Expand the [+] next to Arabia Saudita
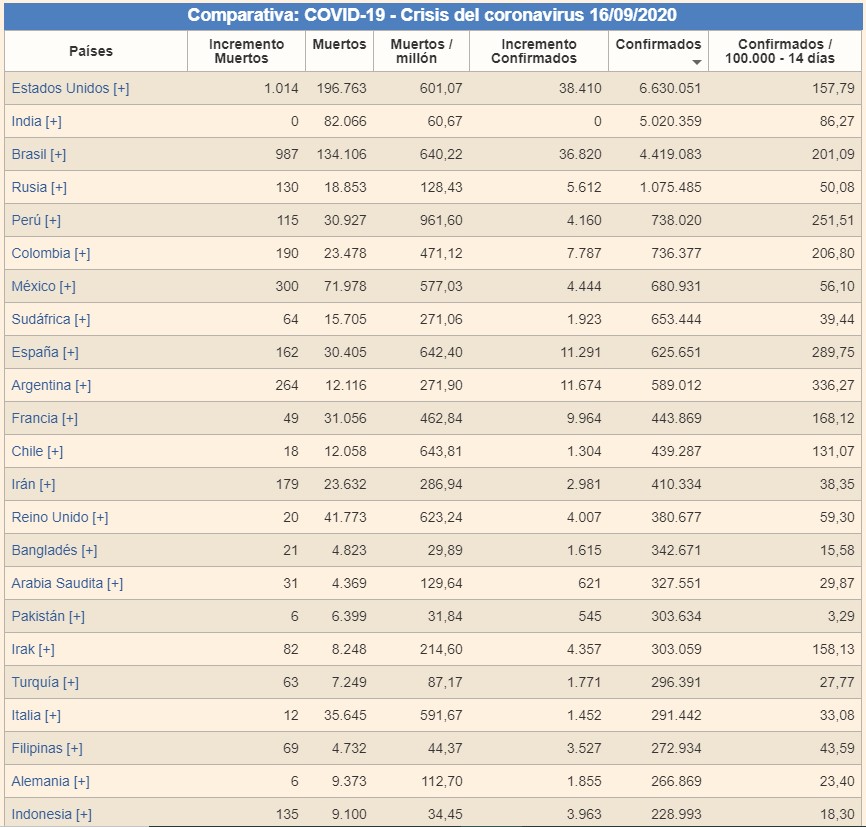 point(115,583)
